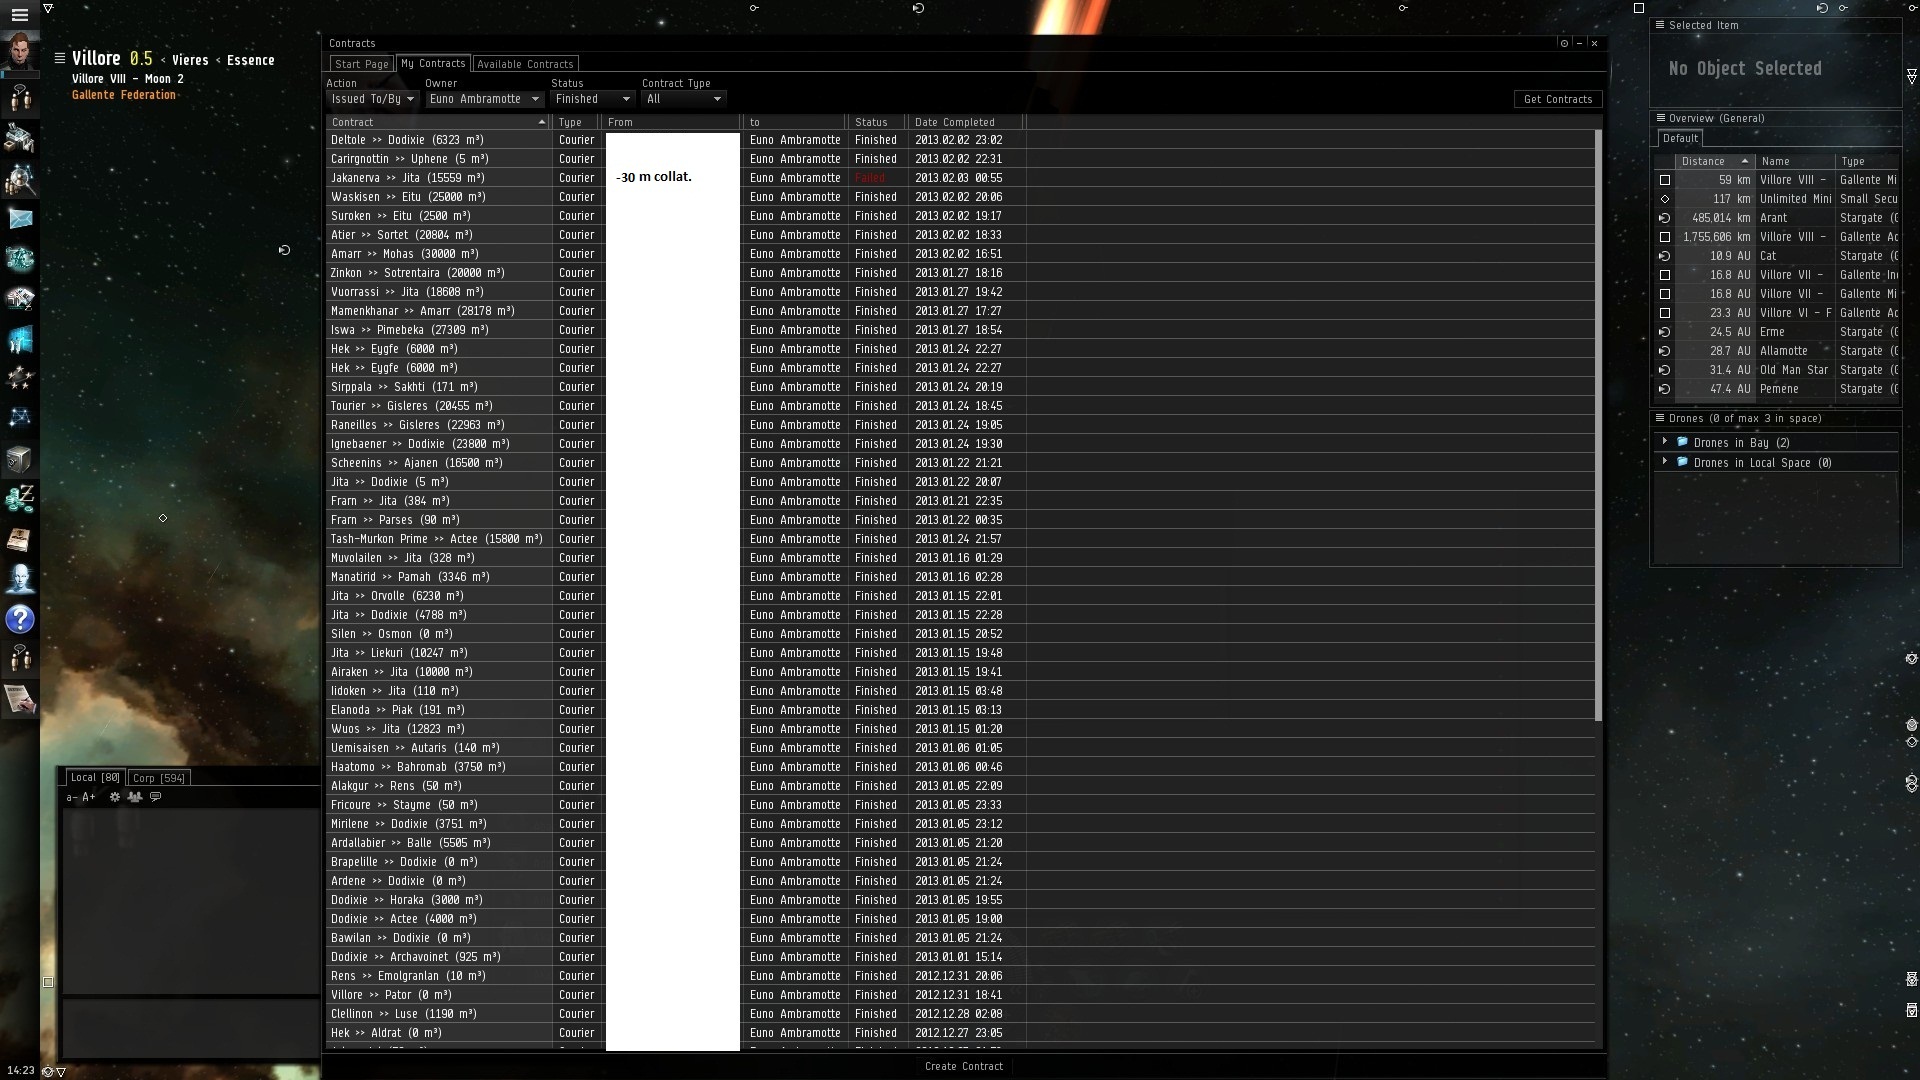Open the Help question mark icon
This screenshot has height=1080, width=1920.
20,619
